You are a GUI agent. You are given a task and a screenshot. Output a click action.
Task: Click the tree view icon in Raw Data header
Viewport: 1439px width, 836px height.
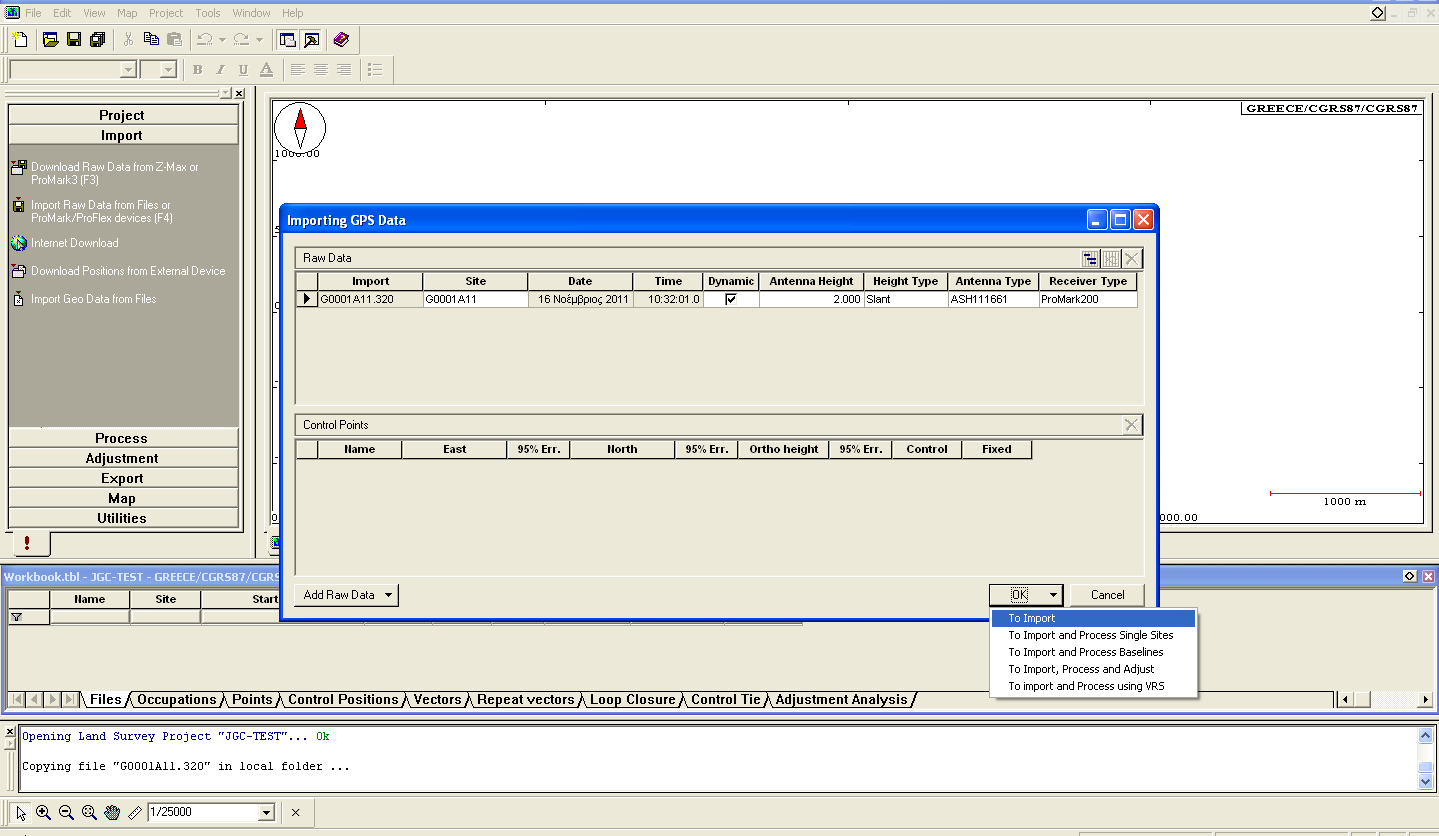(x=1090, y=258)
